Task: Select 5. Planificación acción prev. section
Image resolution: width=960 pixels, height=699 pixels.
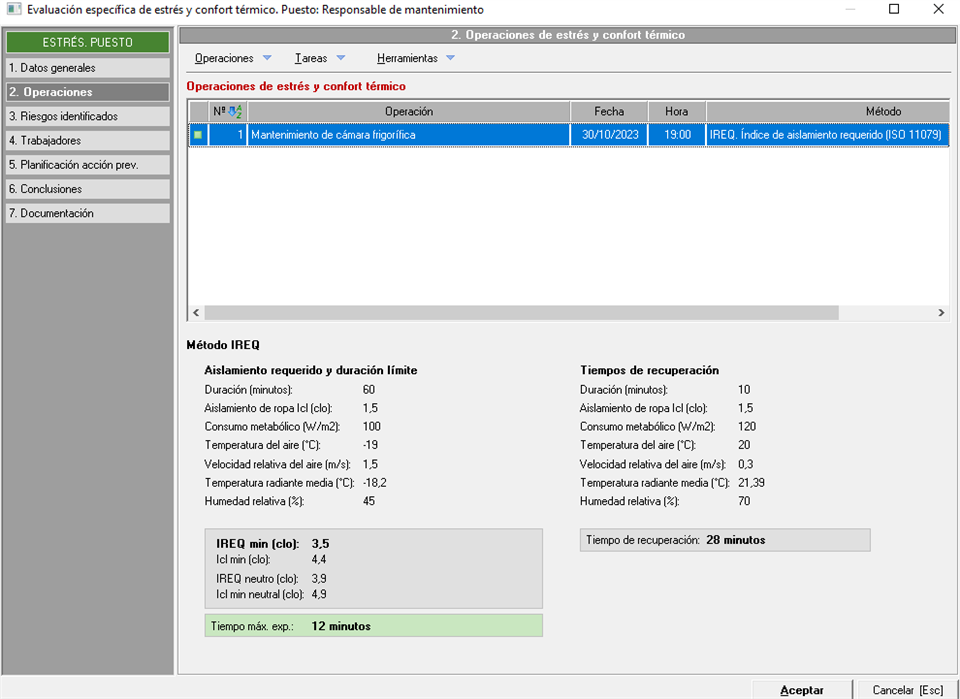Action: [x=87, y=165]
